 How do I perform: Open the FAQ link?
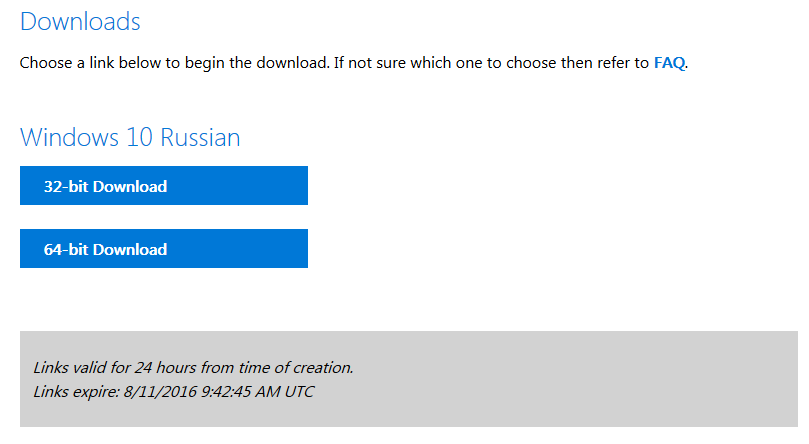[x=669, y=62]
